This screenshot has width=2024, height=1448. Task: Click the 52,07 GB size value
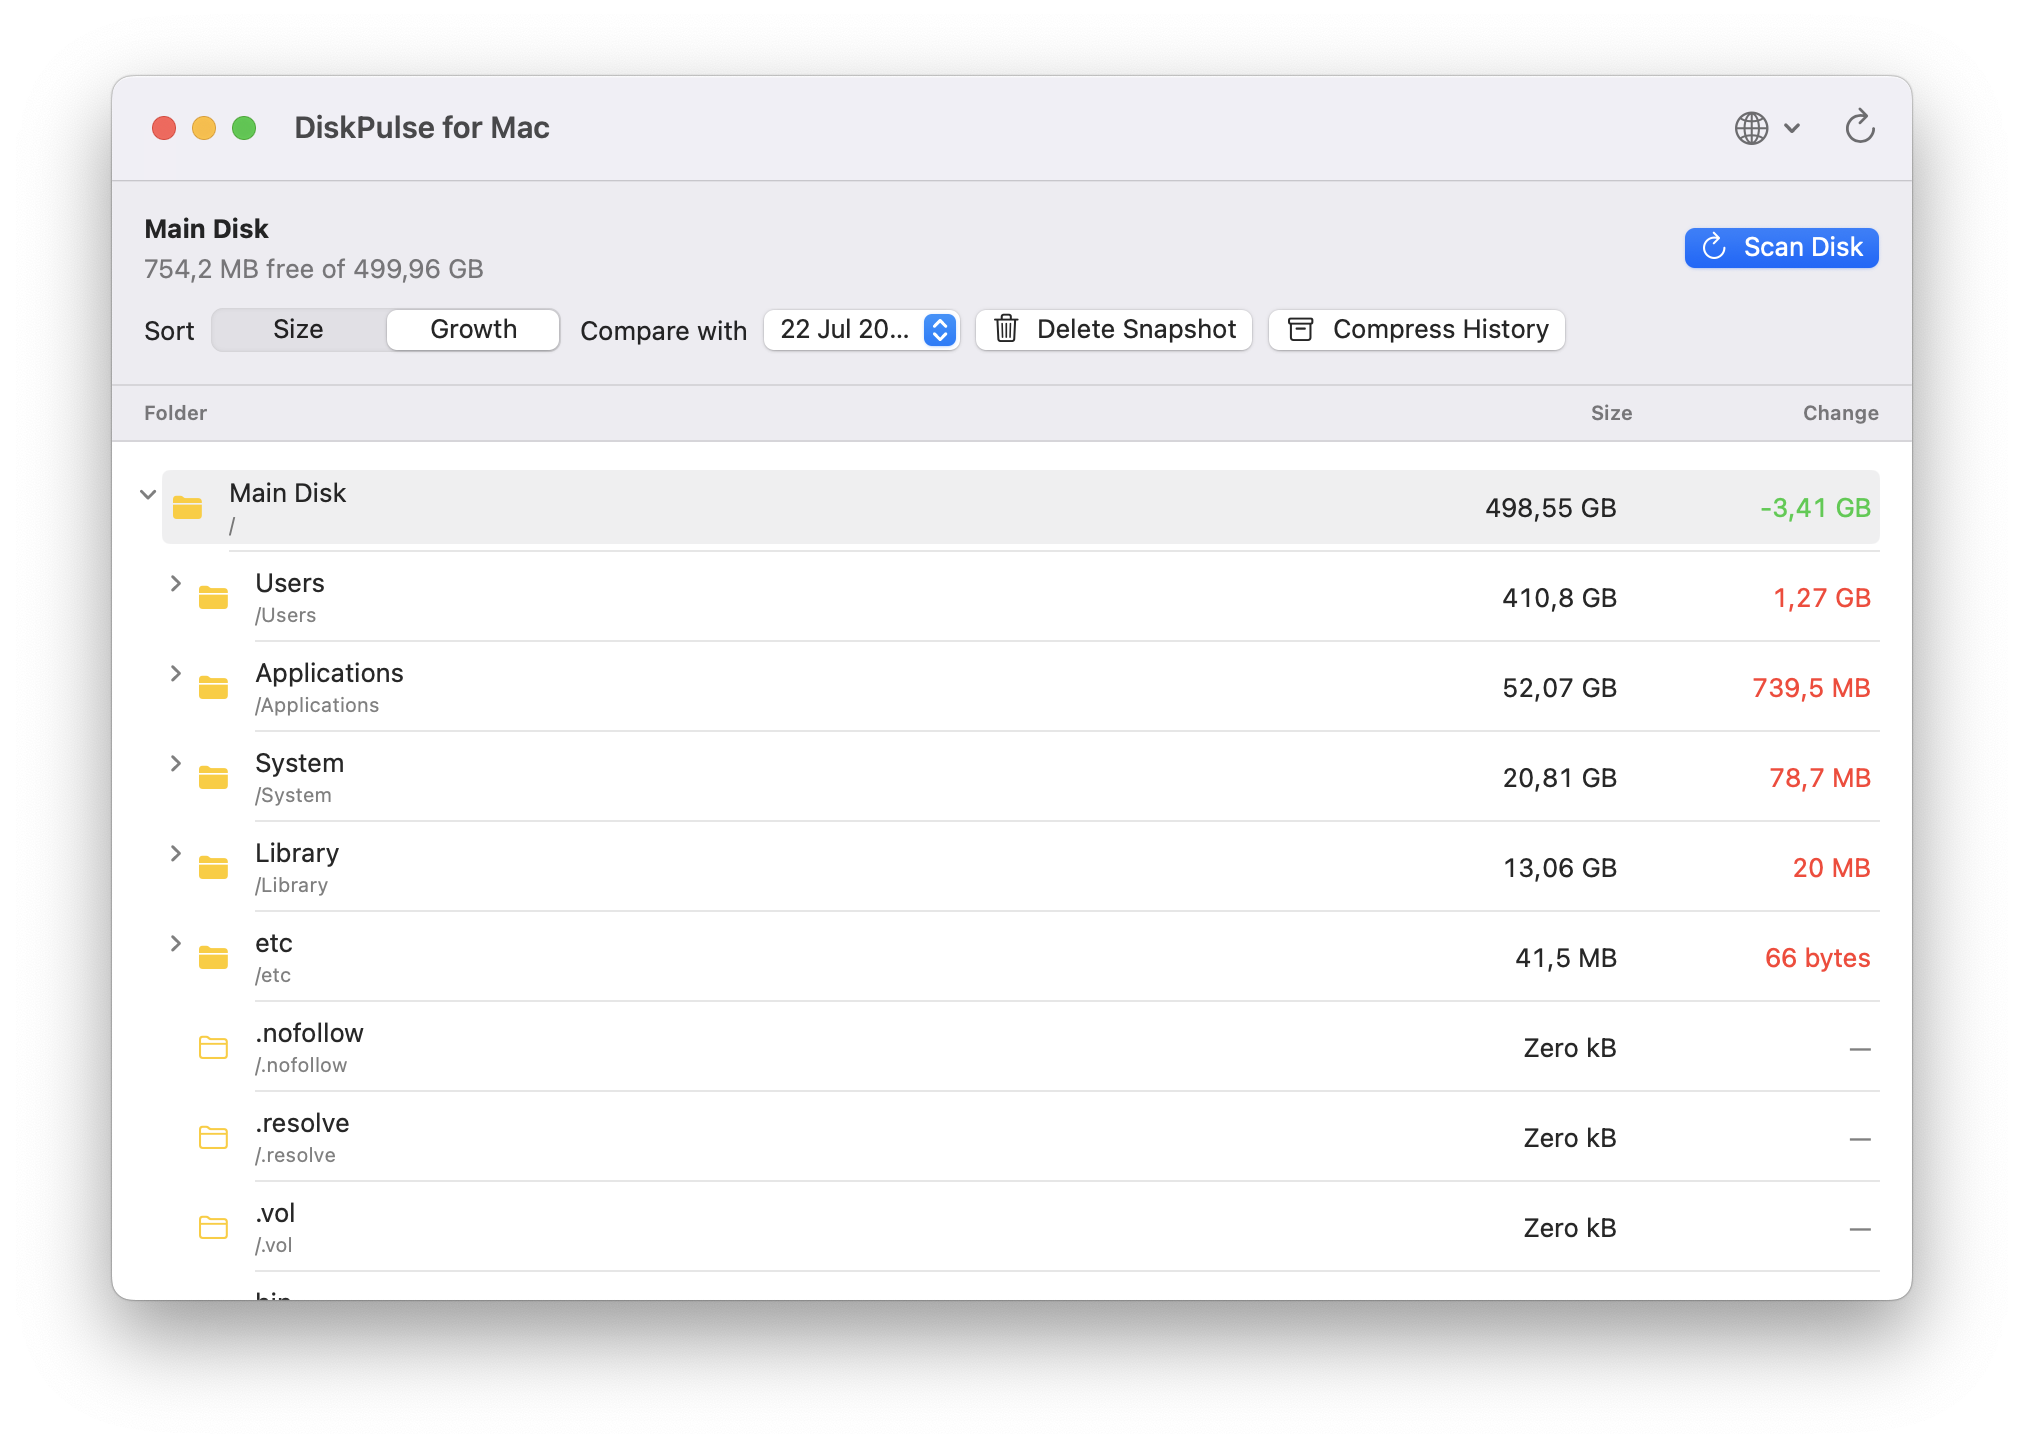click(x=1559, y=688)
